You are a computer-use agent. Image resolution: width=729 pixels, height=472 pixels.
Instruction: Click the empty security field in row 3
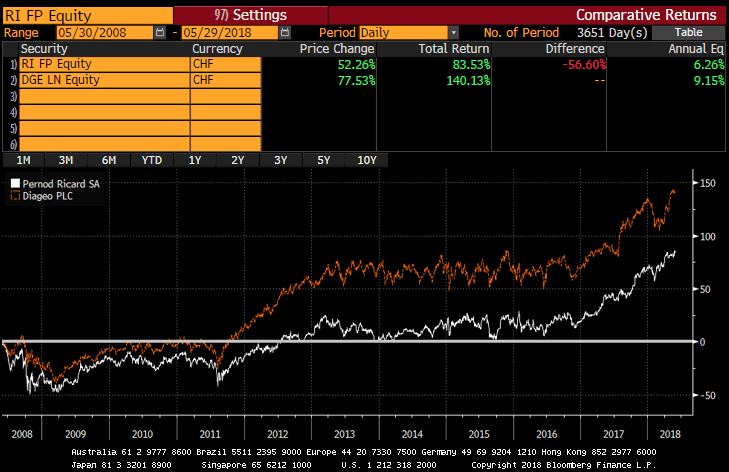[104, 96]
